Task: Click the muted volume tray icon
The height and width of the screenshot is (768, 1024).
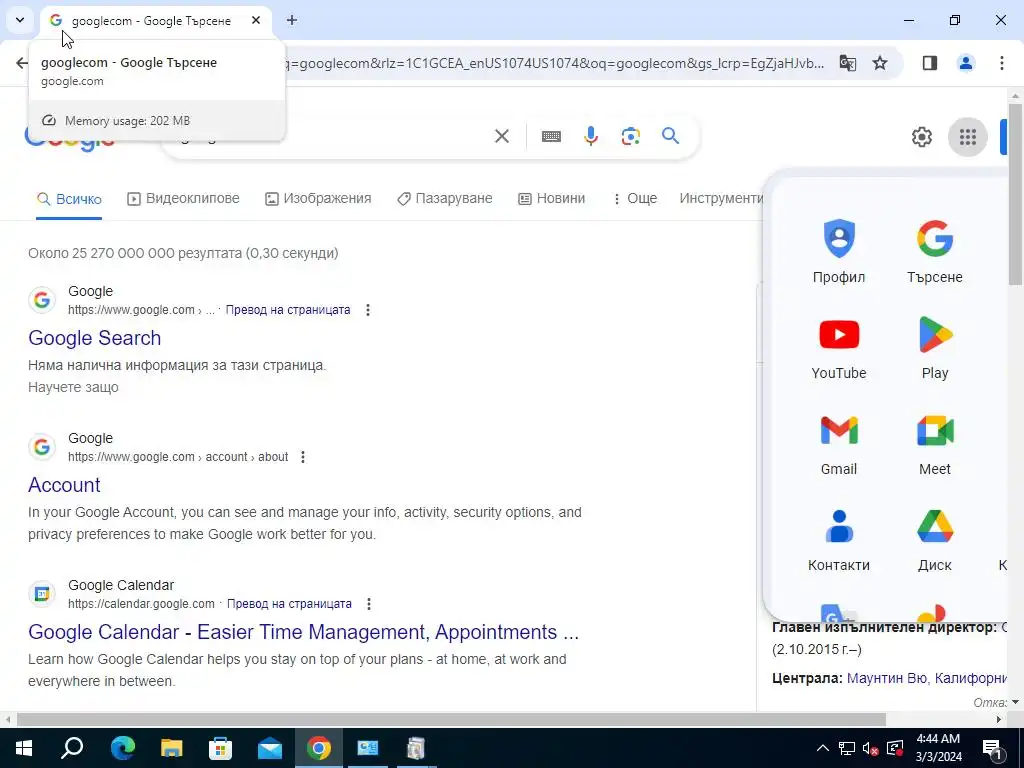Action: point(870,748)
